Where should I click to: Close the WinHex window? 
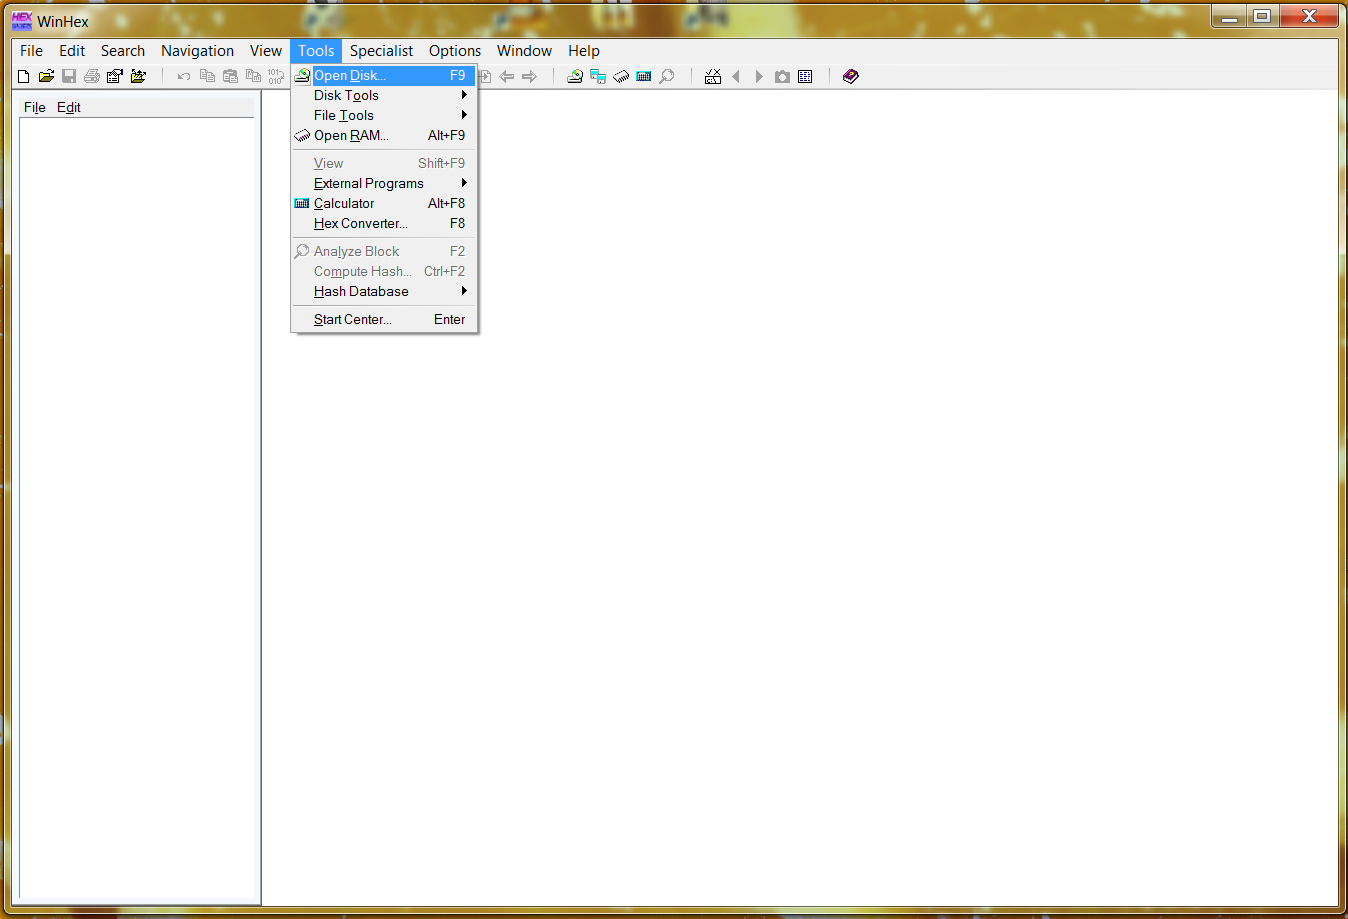(1309, 16)
